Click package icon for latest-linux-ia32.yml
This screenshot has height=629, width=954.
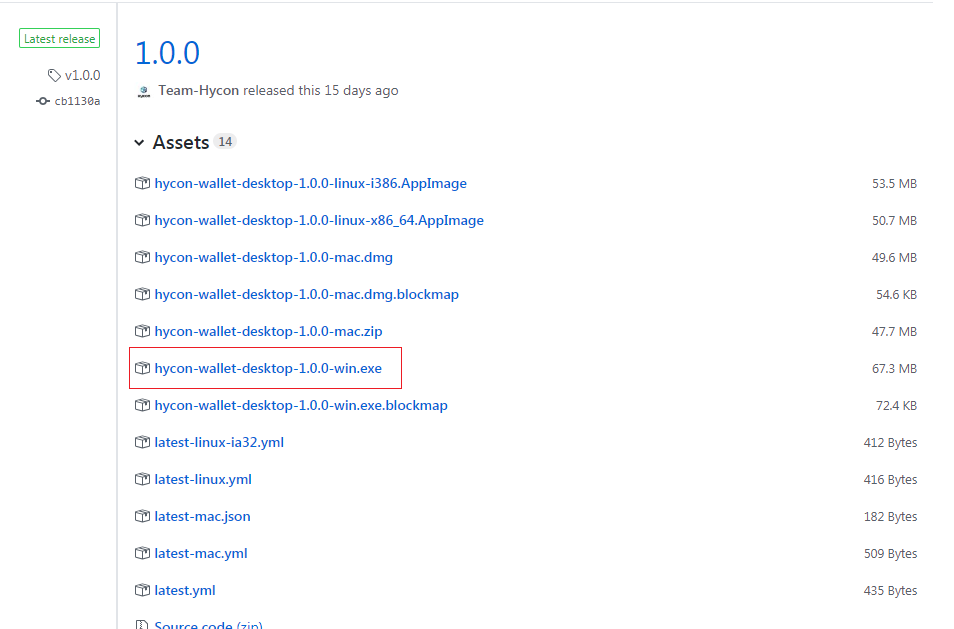pos(142,442)
